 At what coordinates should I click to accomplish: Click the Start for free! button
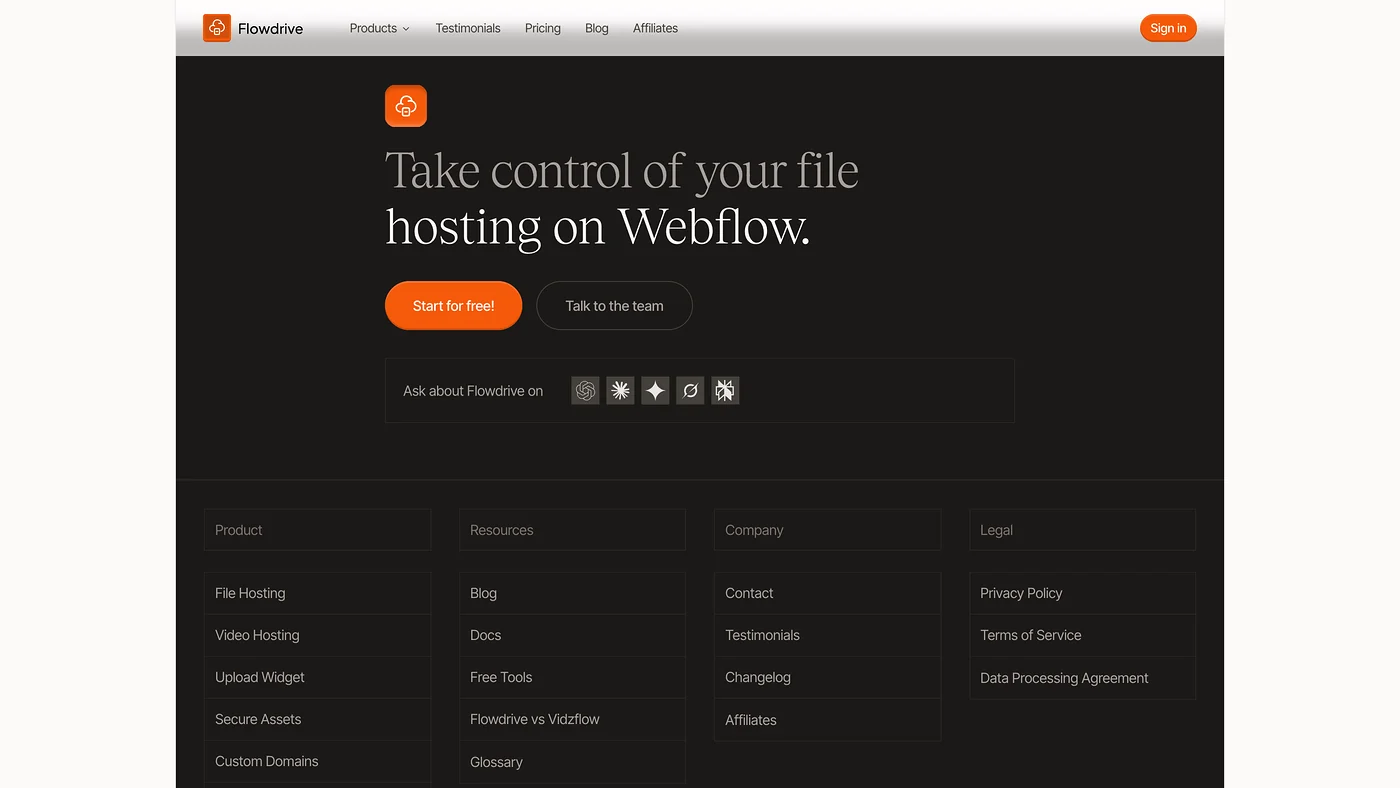pyautogui.click(x=454, y=306)
